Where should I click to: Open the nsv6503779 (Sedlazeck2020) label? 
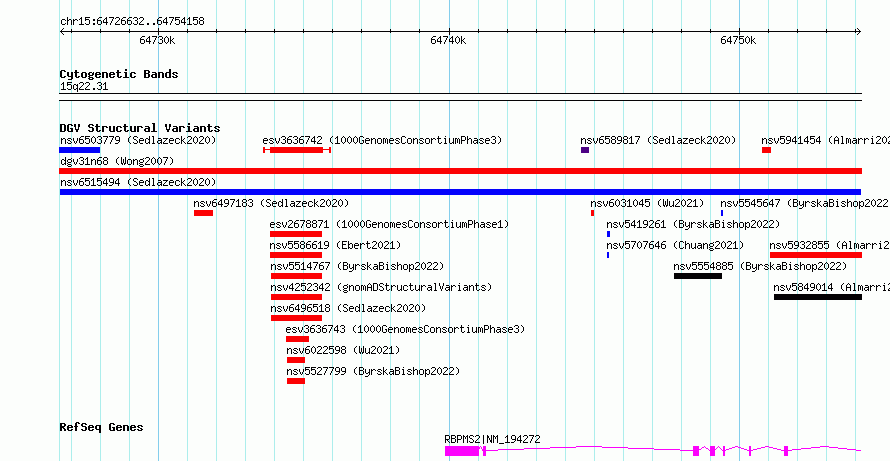click(138, 140)
